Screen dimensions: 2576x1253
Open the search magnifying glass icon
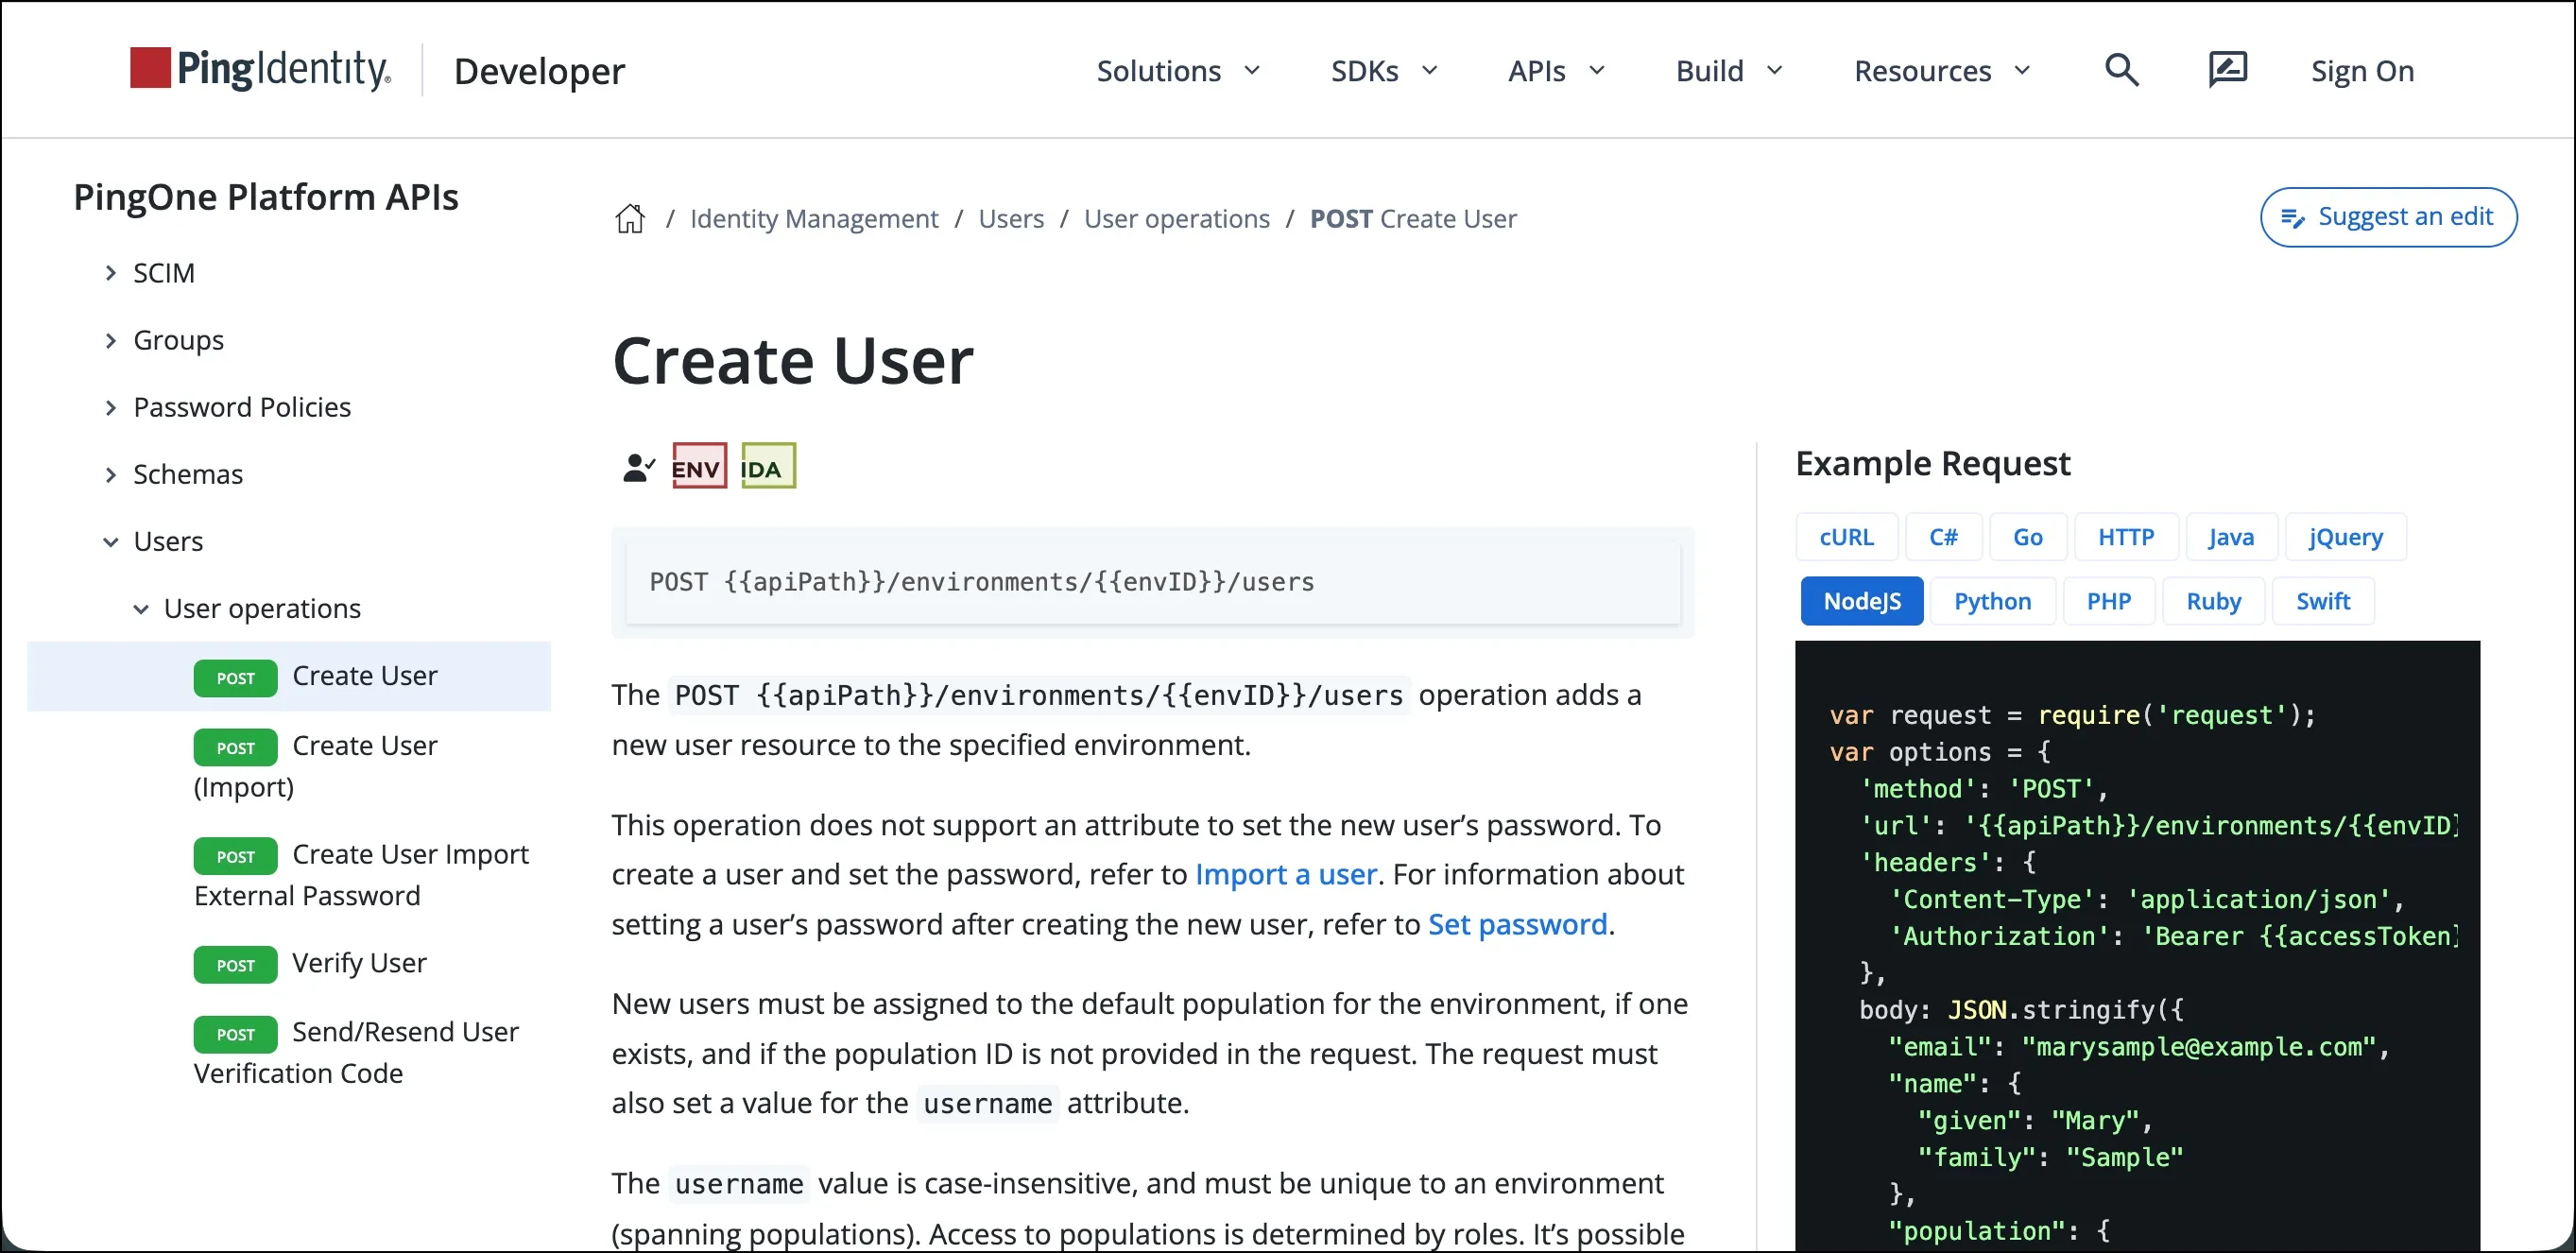[2122, 70]
